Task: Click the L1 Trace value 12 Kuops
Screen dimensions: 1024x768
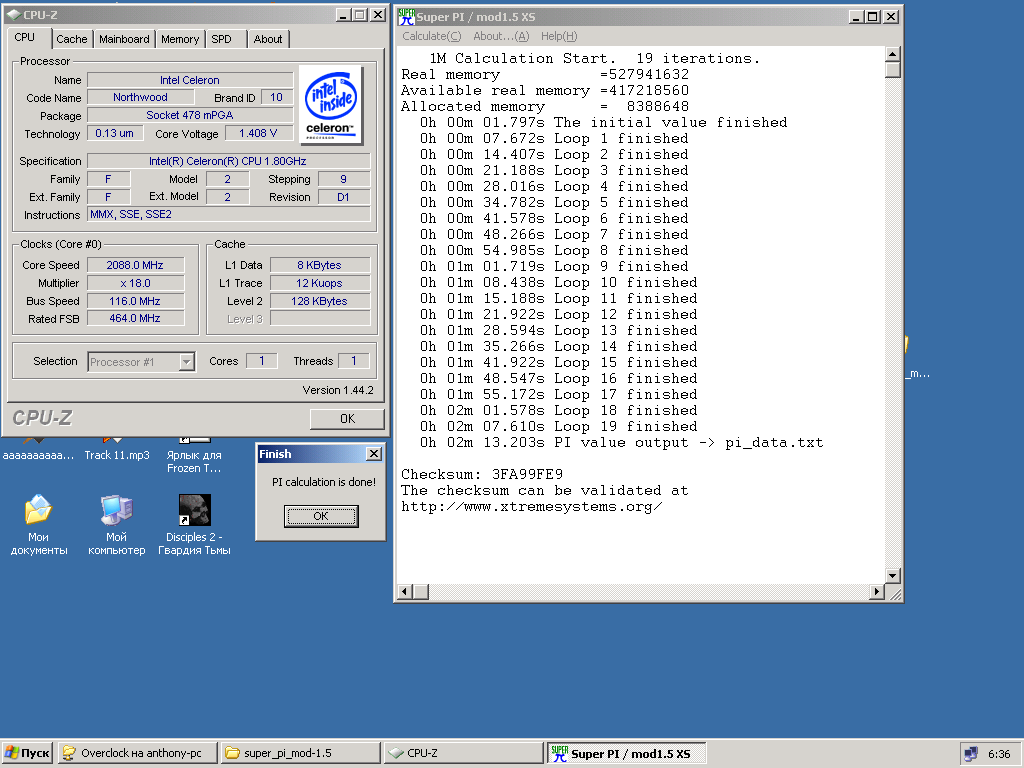Action: (x=320, y=283)
